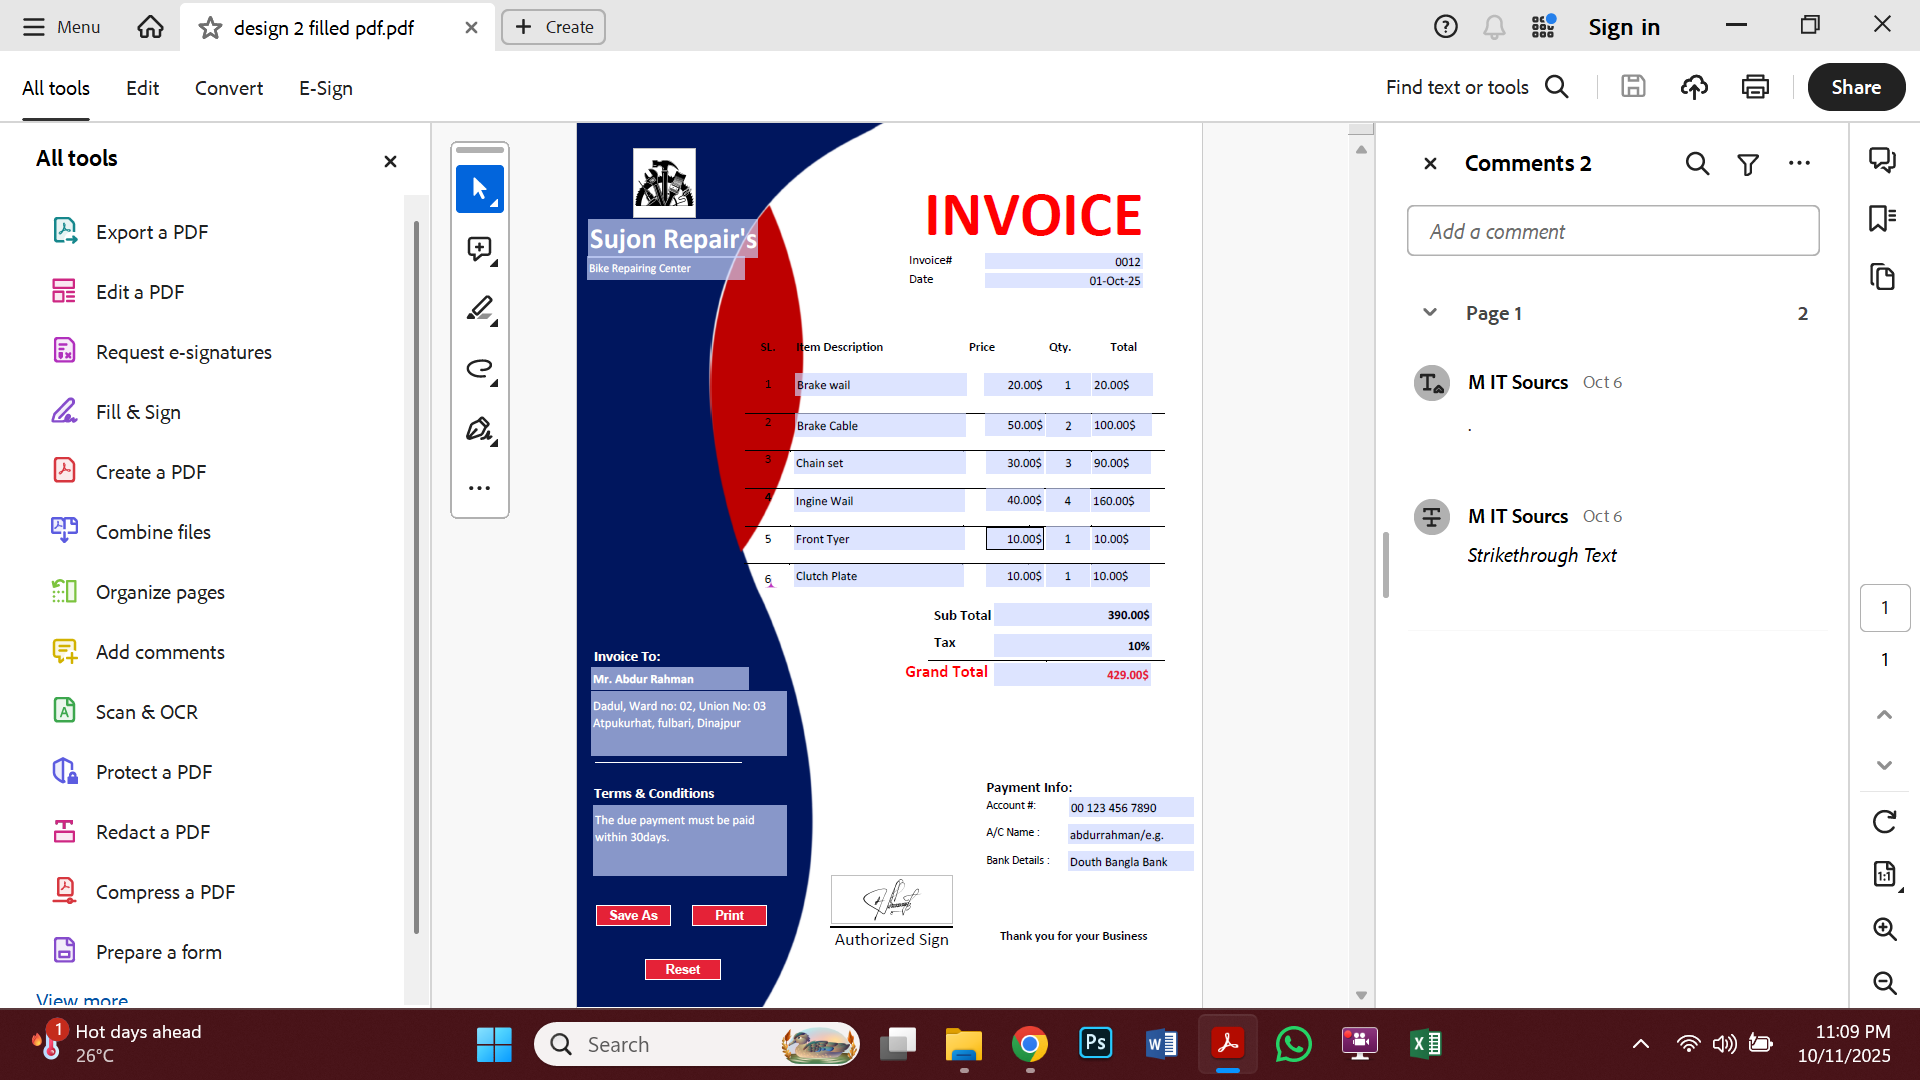Screen dimensions: 1920x1080
Task: Switch to the E-Sign tab
Action: click(x=325, y=88)
